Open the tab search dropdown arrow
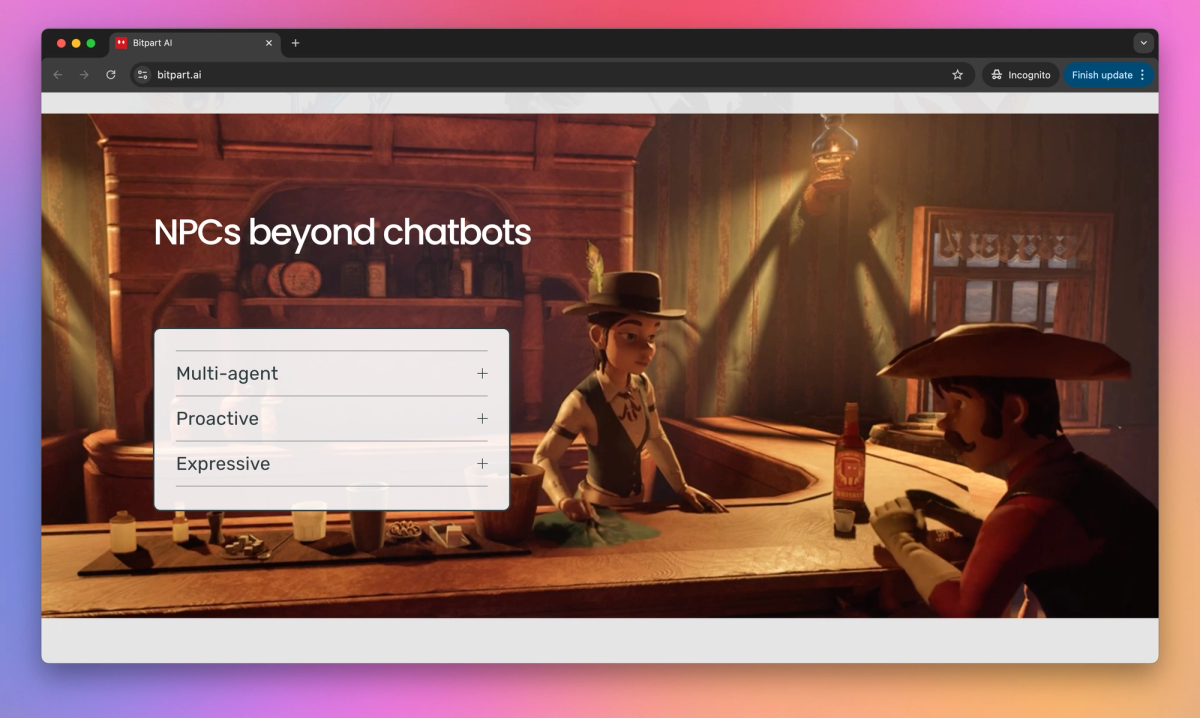Viewport: 1200px width, 718px height. click(1144, 43)
